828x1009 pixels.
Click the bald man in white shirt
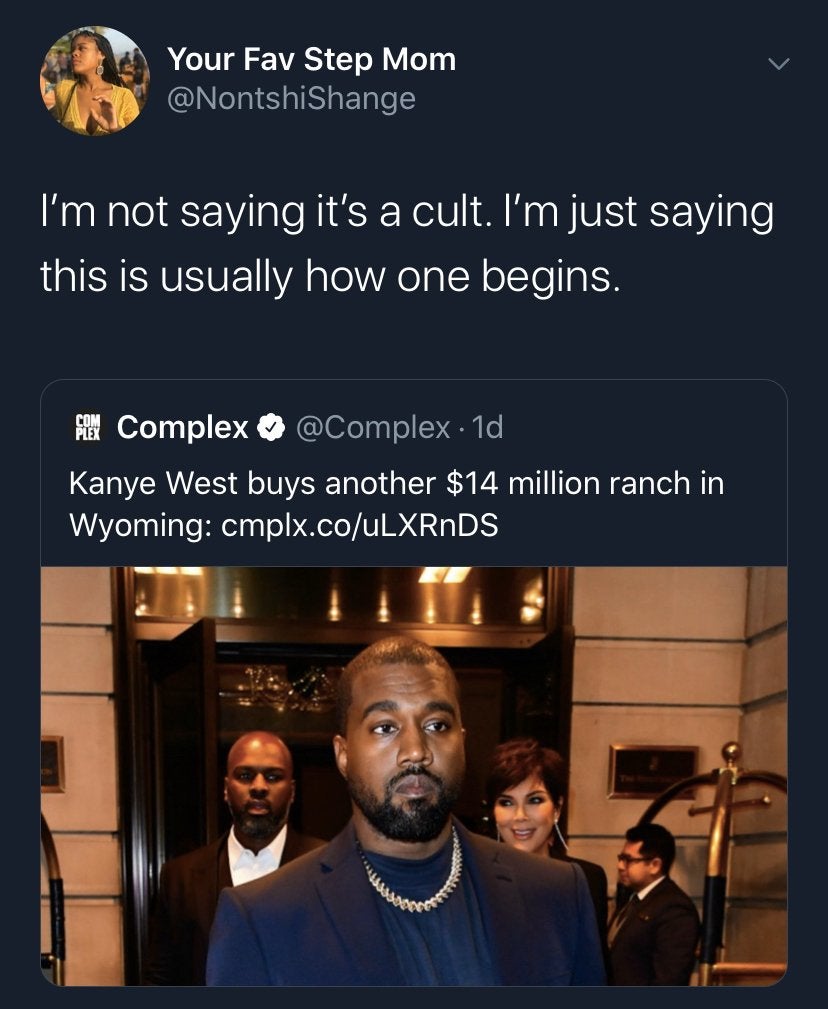tap(257, 800)
